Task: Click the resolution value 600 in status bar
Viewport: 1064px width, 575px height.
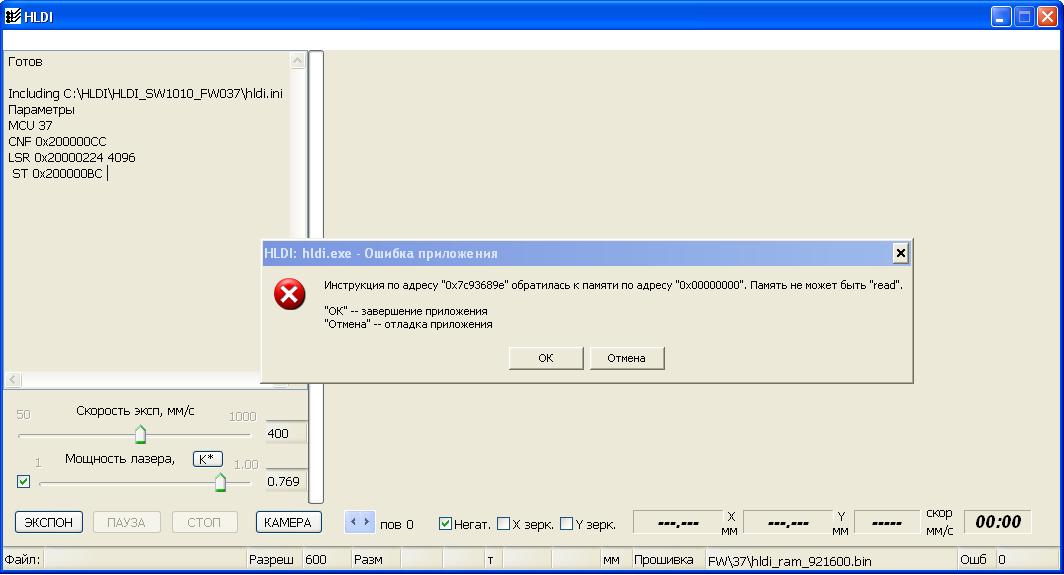Action: [x=316, y=559]
